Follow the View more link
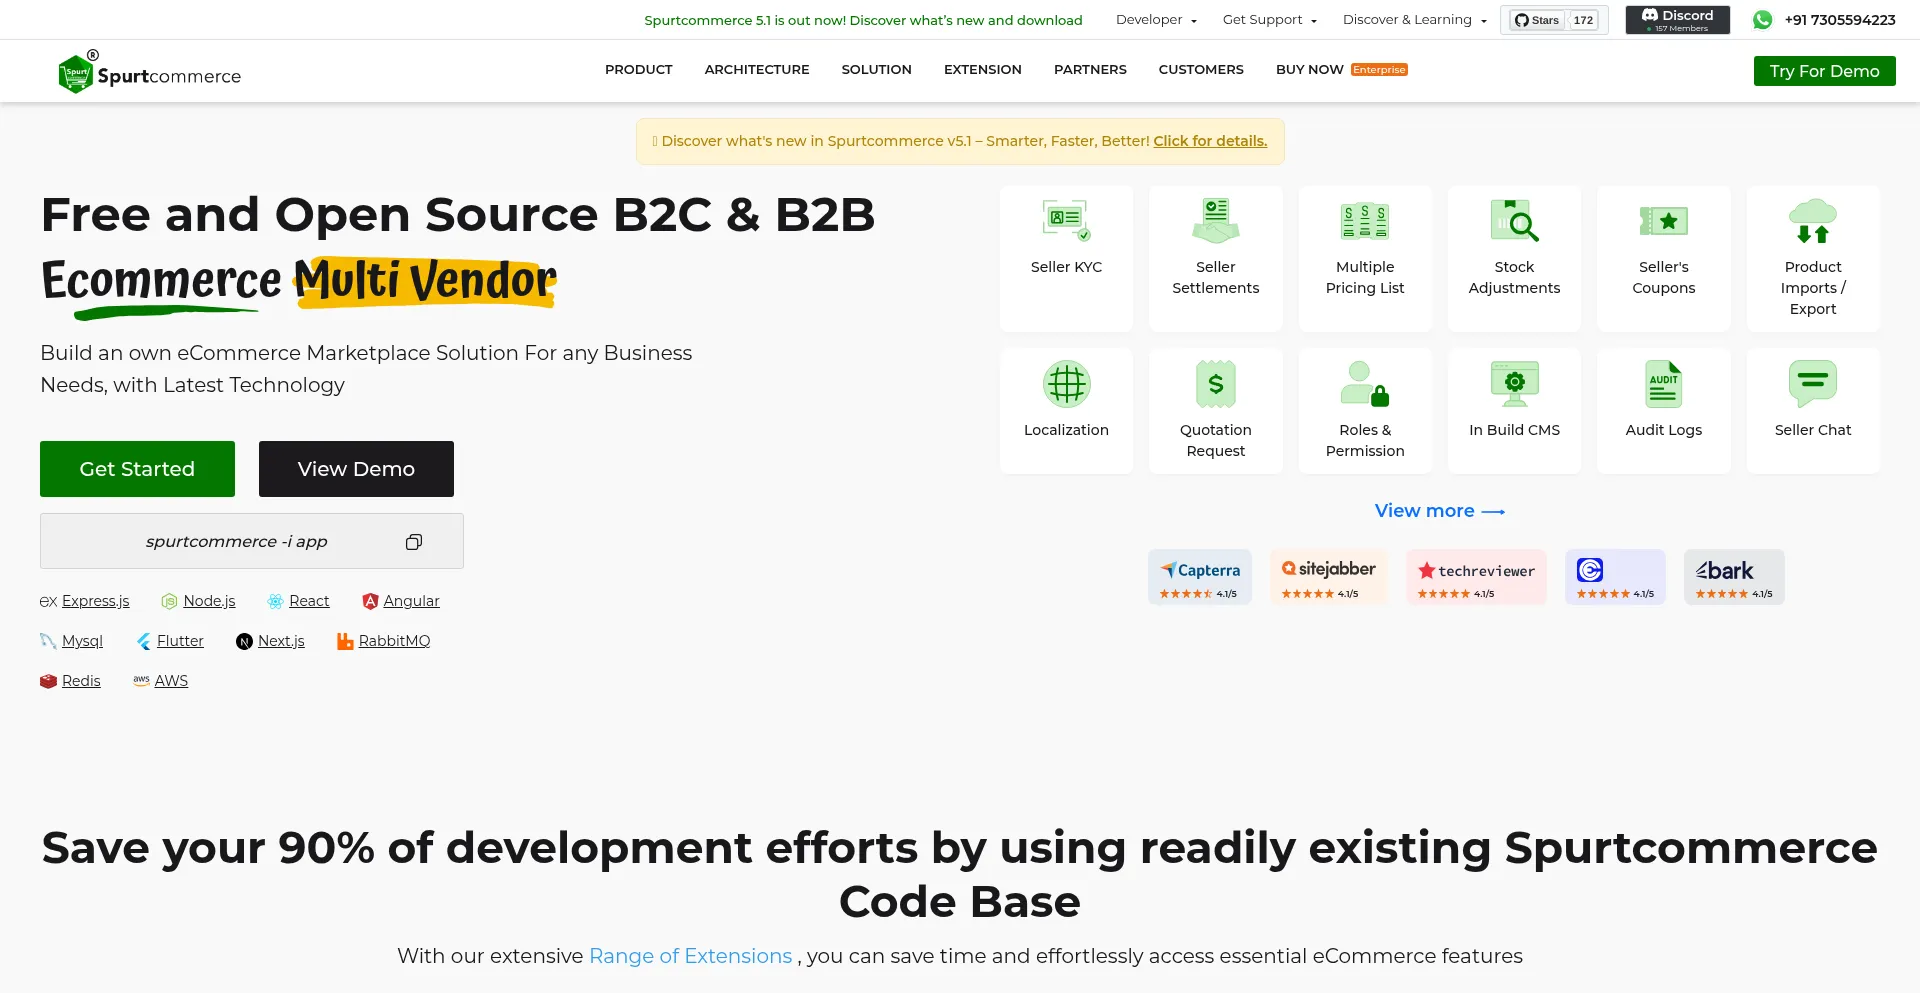Screen dimensions: 1920x993 point(1439,511)
